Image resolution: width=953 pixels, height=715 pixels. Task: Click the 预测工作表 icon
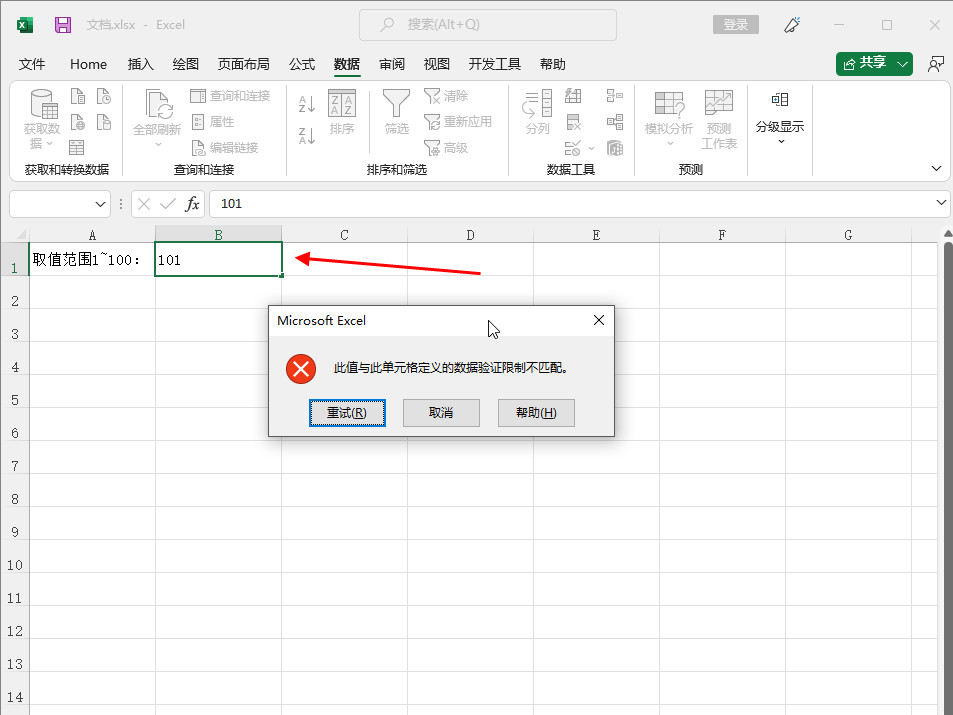[719, 119]
